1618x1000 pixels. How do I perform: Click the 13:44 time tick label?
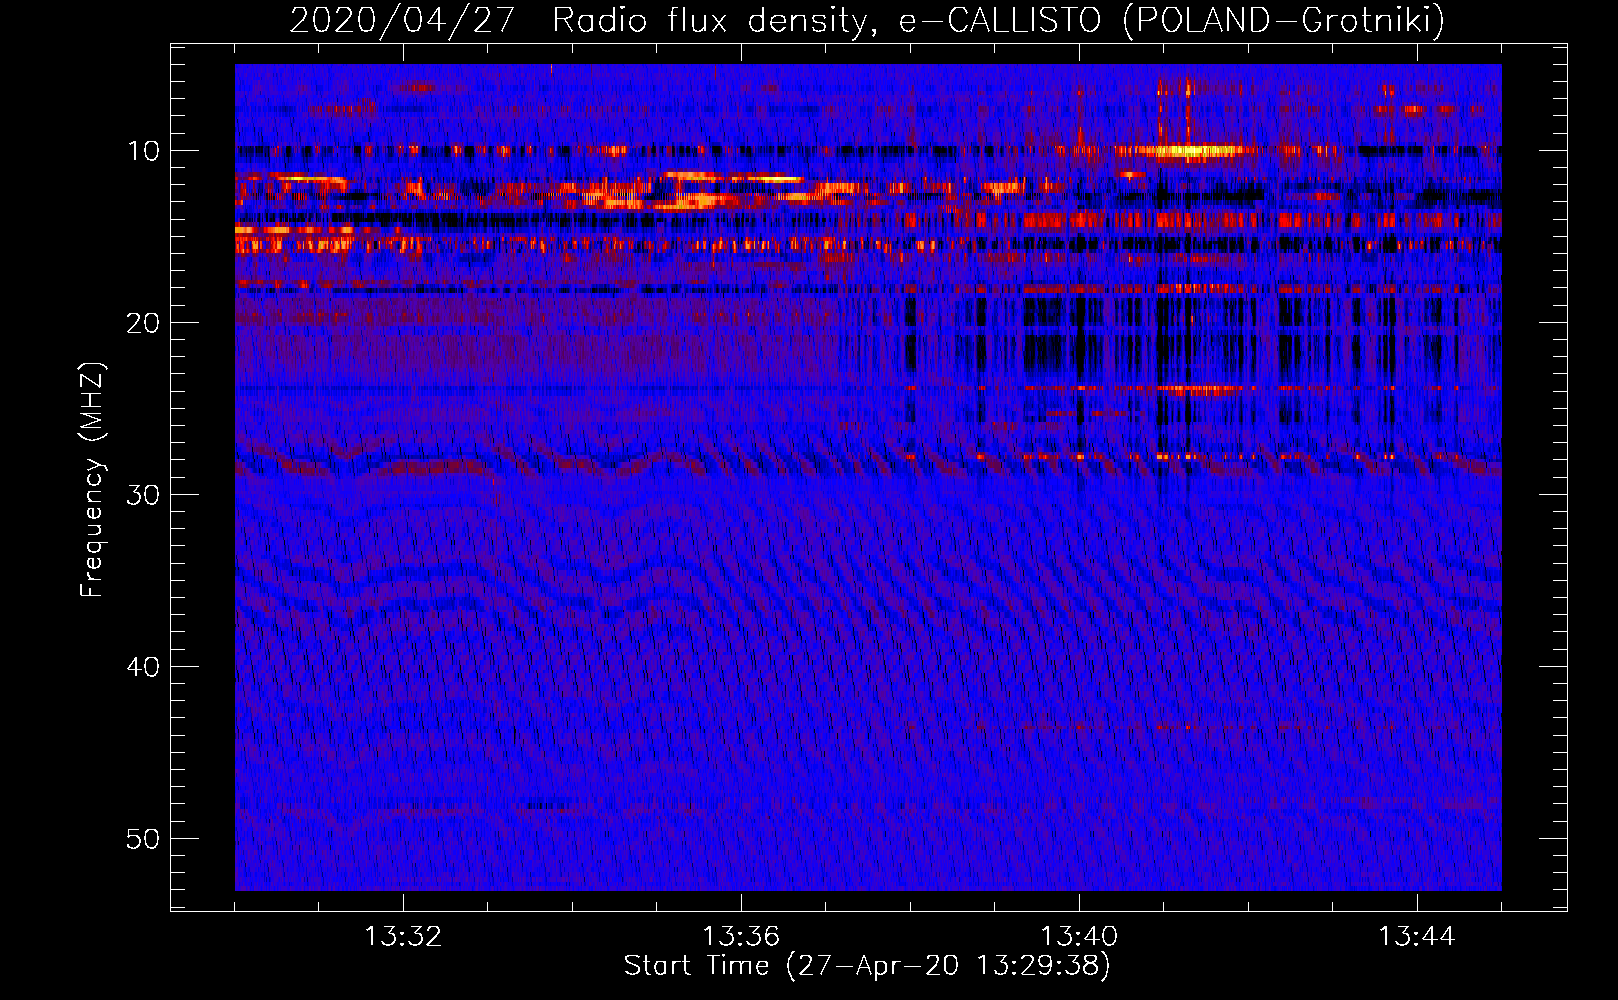(1417, 937)
